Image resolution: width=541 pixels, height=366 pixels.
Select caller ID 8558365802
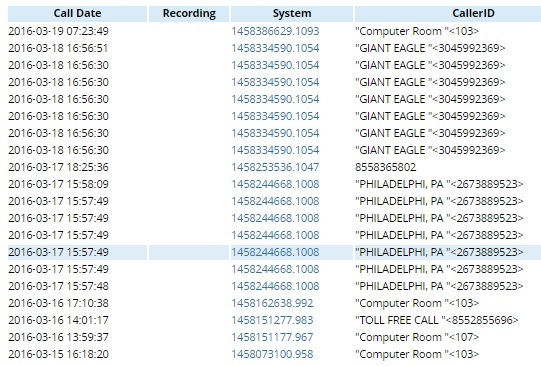(x=385, y=167)
